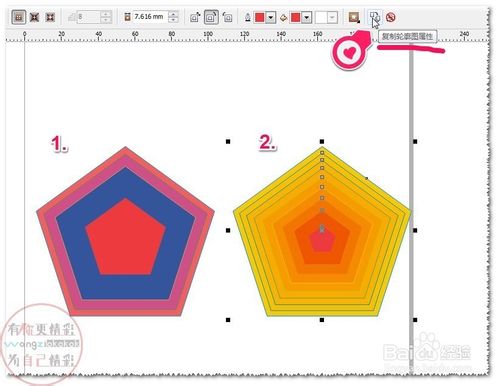
Task: Open the last fill color dropdown arrow
Action: pyautogui.click(x=332, y=17)
